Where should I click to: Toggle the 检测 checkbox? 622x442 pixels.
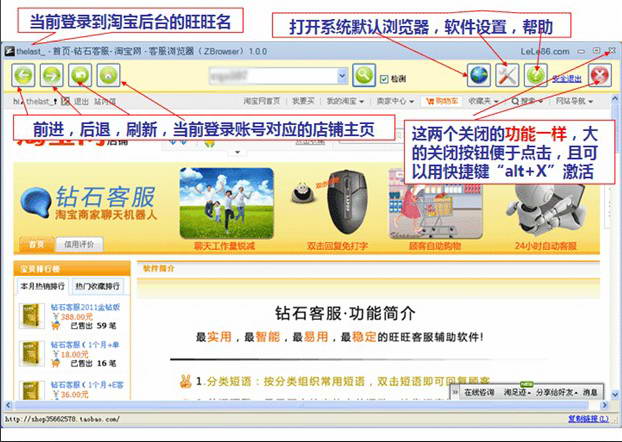point(384,79)
